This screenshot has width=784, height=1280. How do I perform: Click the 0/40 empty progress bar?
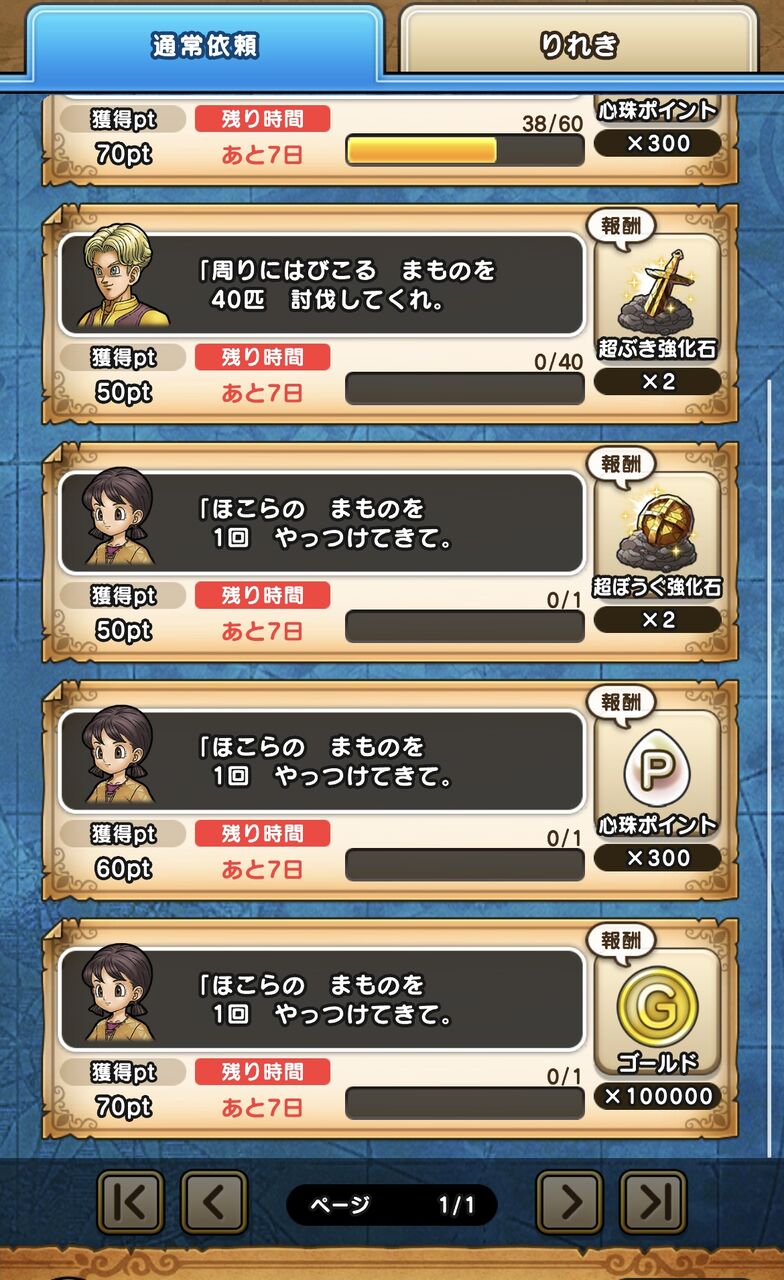pos(465,388)
